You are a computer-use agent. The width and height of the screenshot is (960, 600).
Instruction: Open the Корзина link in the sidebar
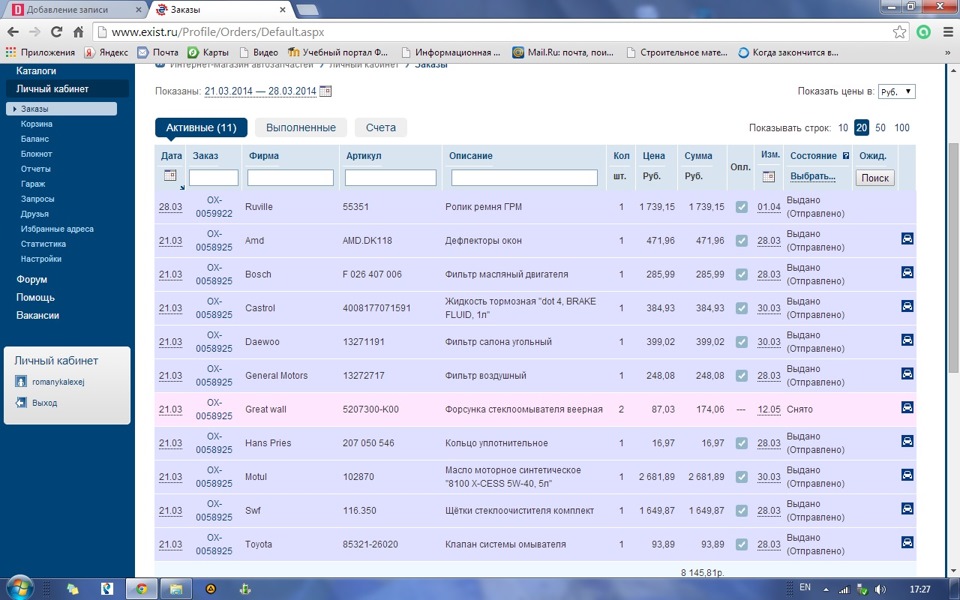coord(36,124)
